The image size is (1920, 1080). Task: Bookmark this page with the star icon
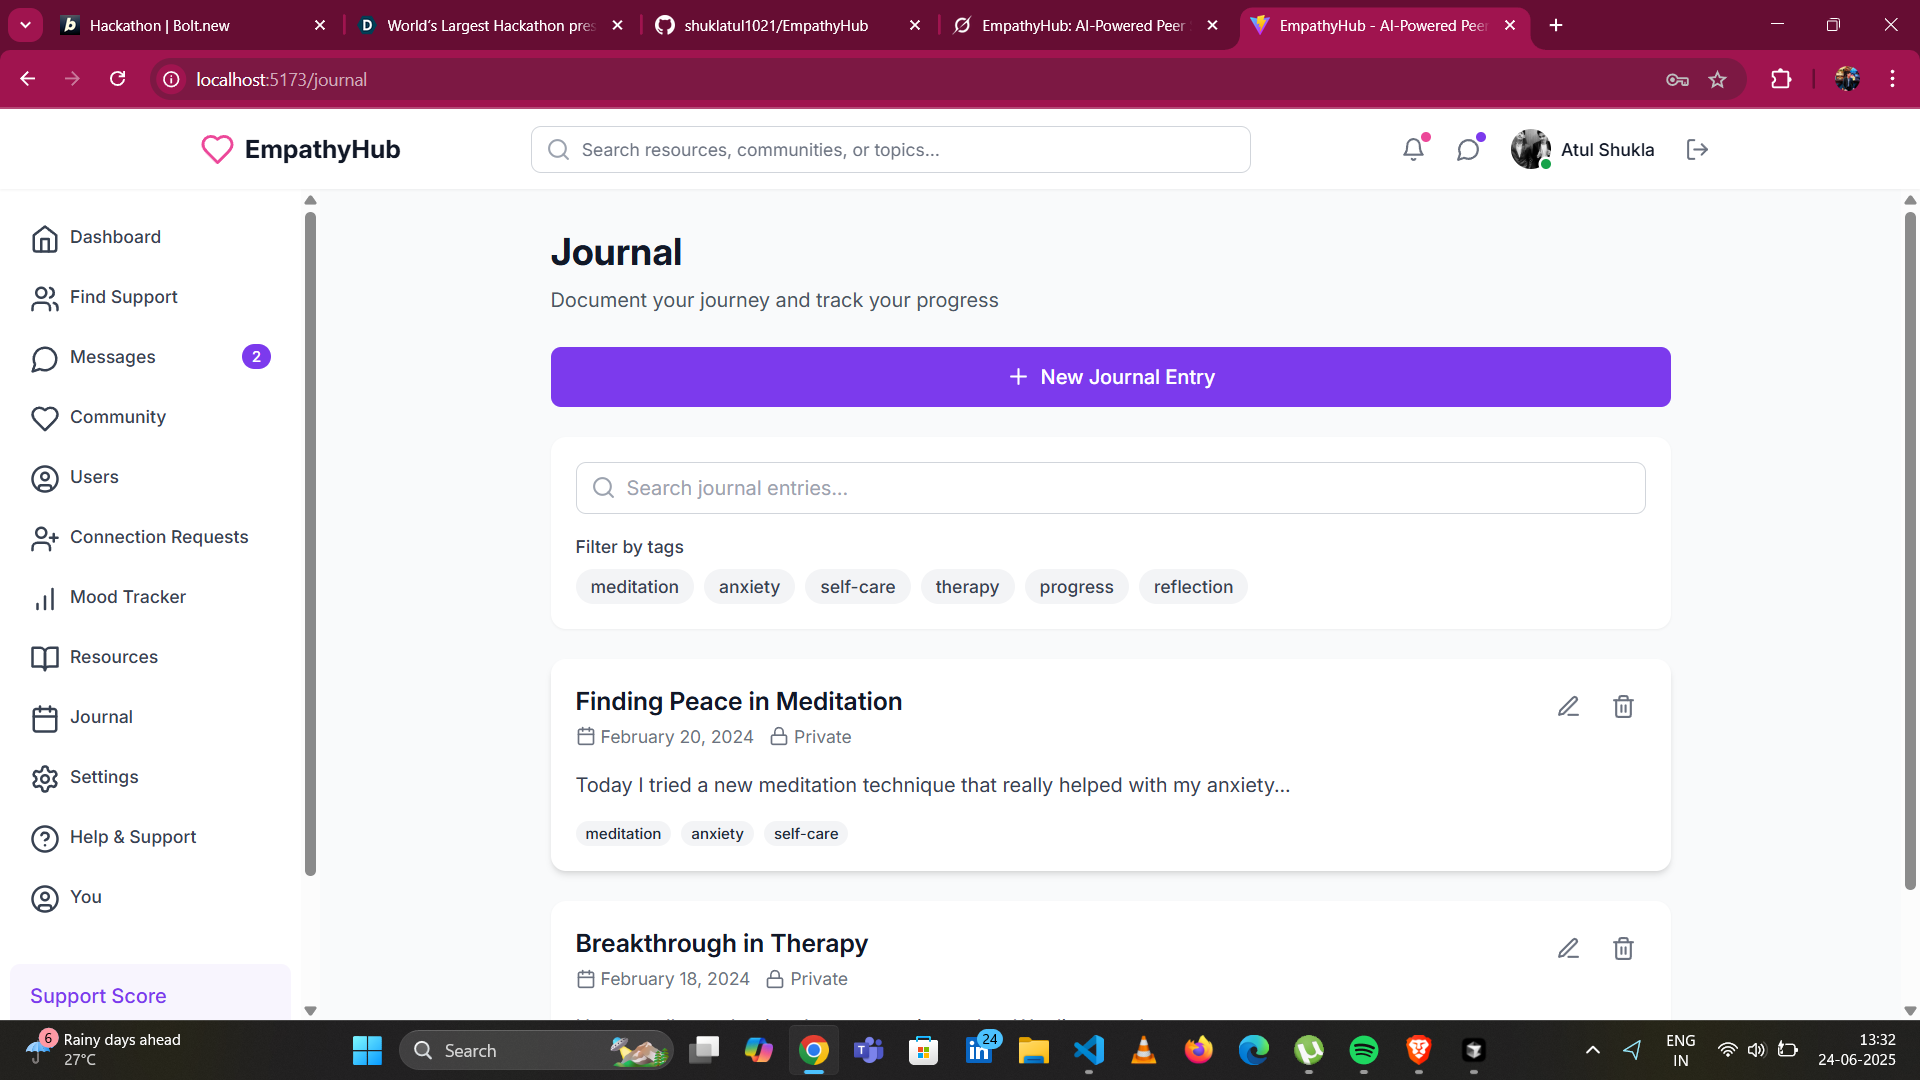(1717, 80)
